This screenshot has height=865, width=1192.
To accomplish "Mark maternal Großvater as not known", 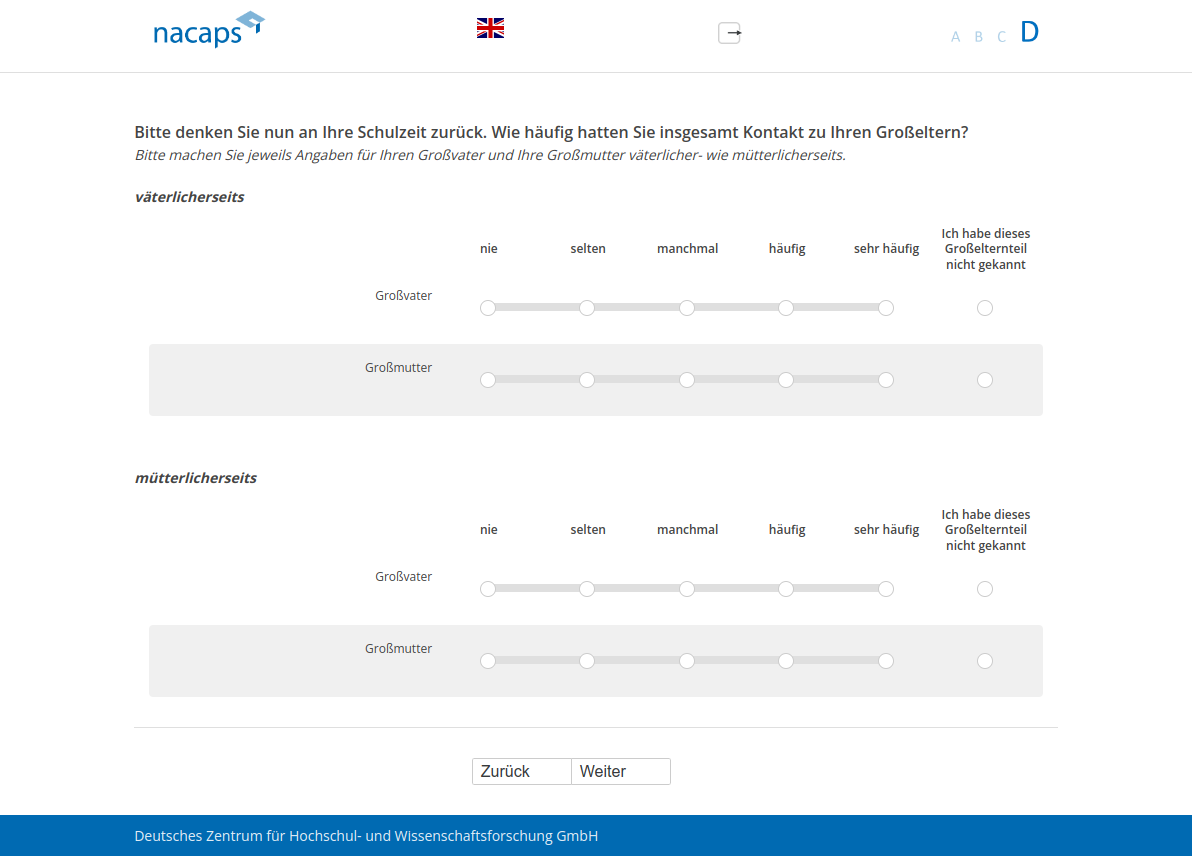I will [985, 589].
